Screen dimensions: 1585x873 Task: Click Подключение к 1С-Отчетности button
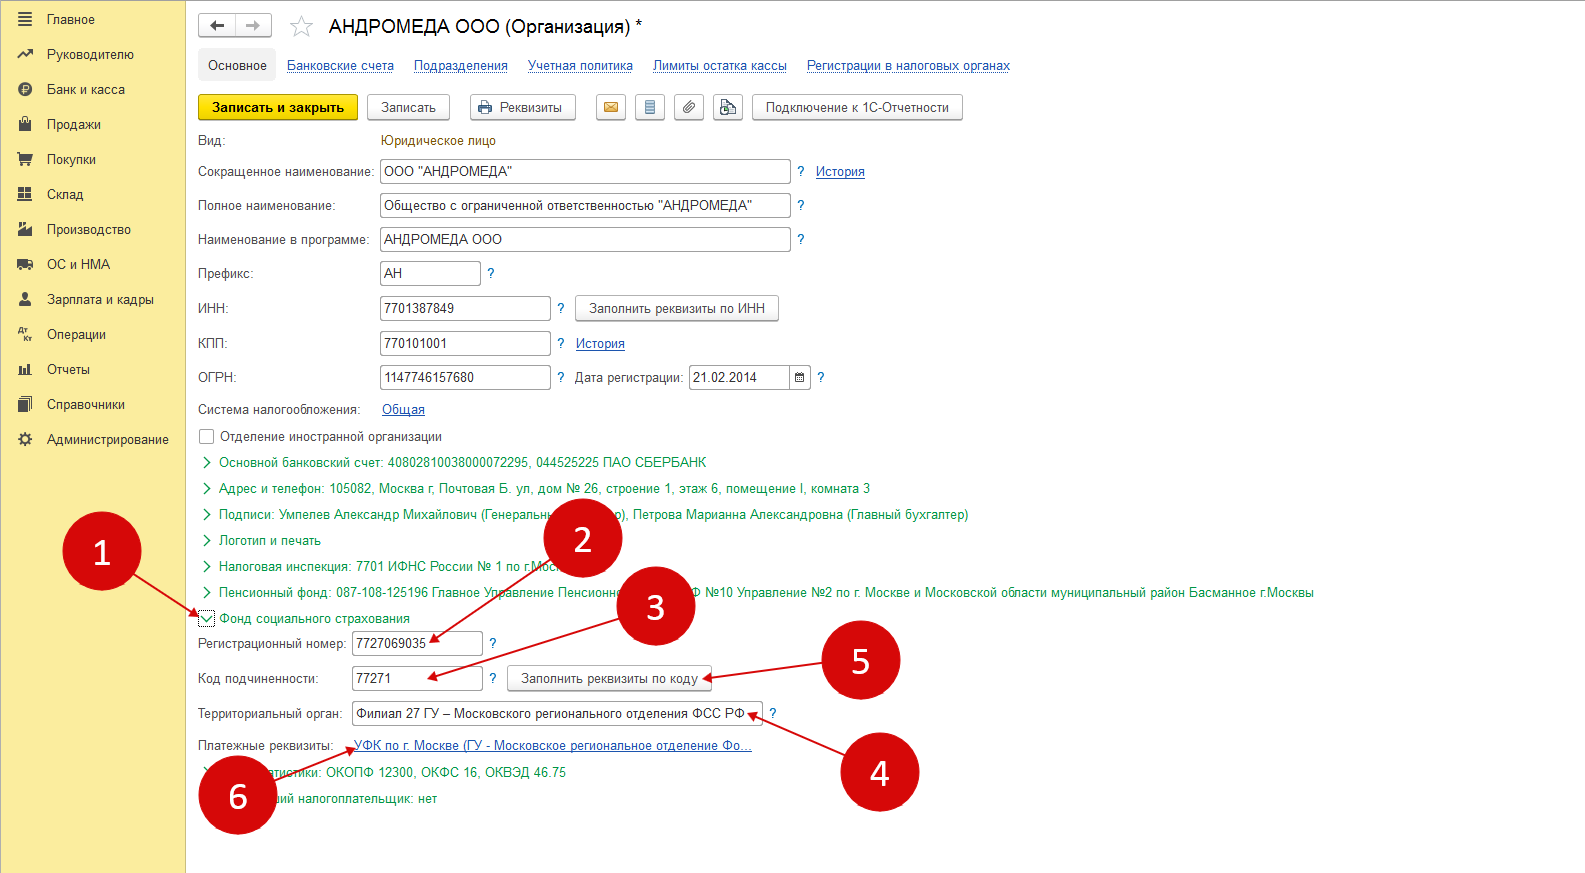tap(857, 107)
